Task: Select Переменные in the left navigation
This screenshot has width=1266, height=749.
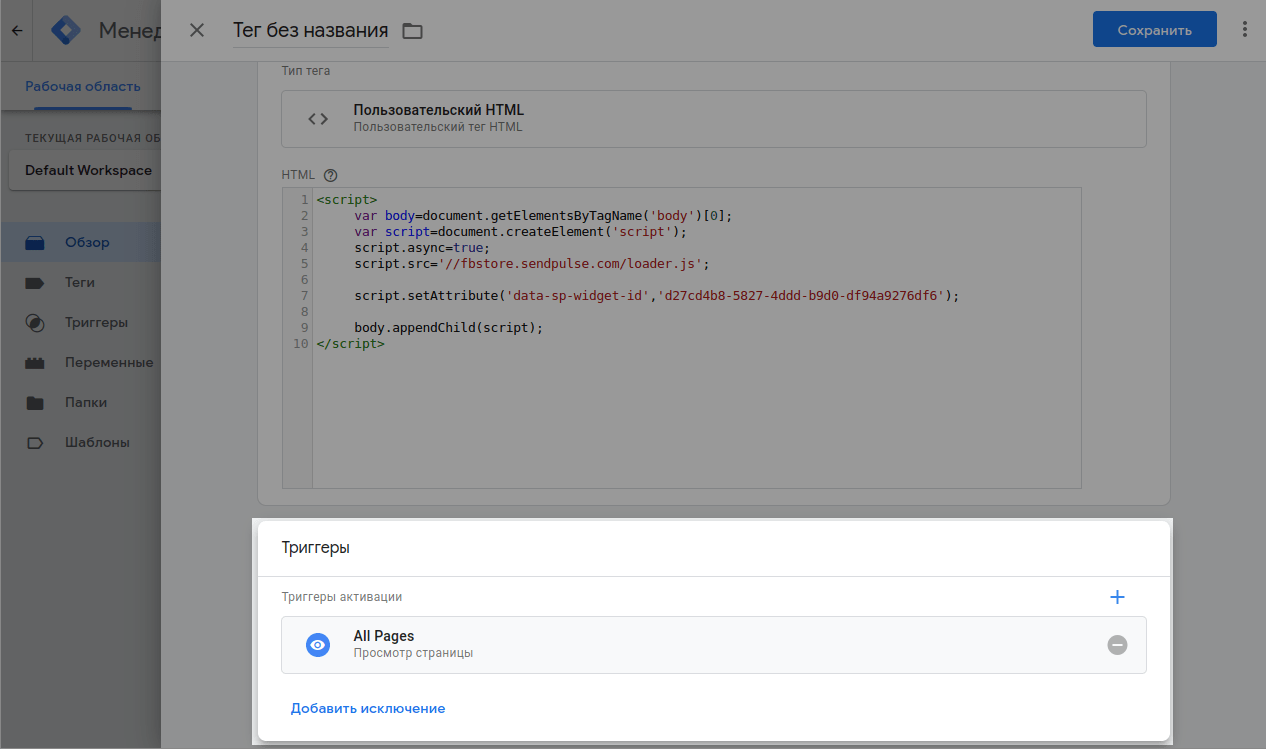Action: coord(108,362)
